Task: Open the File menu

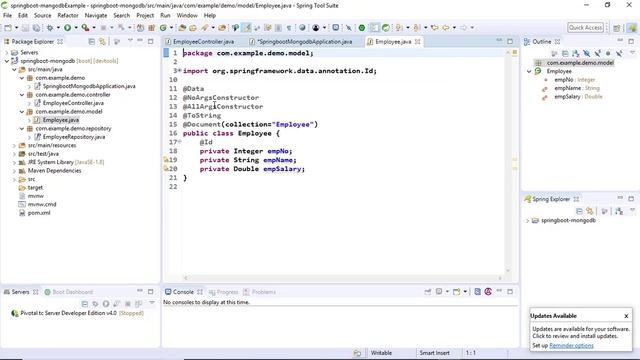Action: [7, 16]
